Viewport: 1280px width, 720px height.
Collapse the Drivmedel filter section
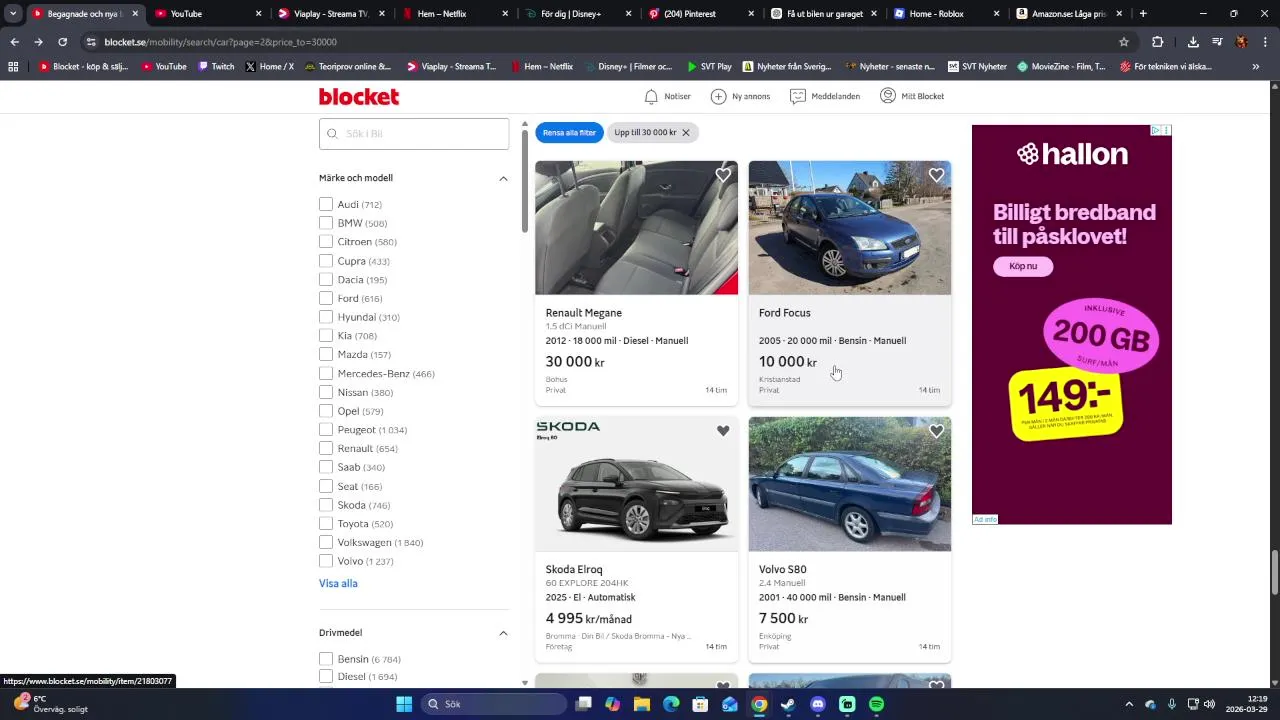coord(503,633)
